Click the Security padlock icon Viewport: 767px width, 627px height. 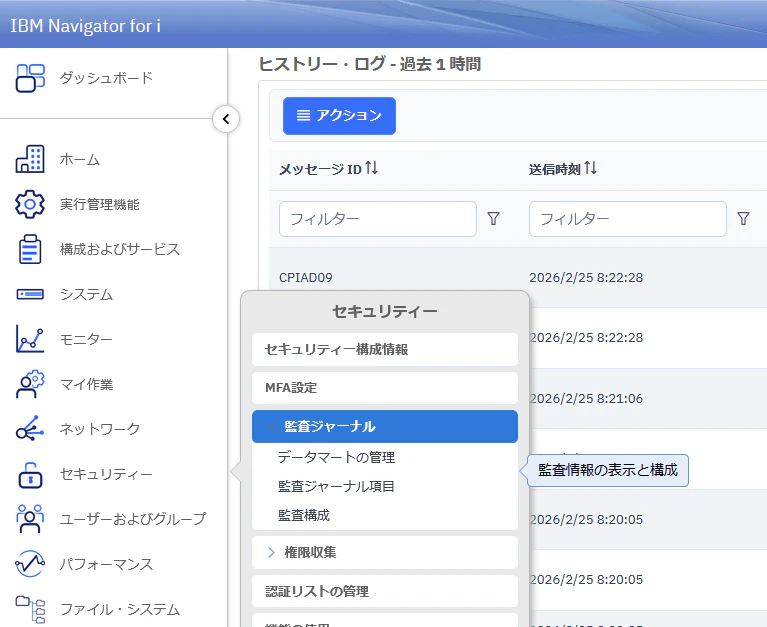pyautogui.click(x=30, y=475)
